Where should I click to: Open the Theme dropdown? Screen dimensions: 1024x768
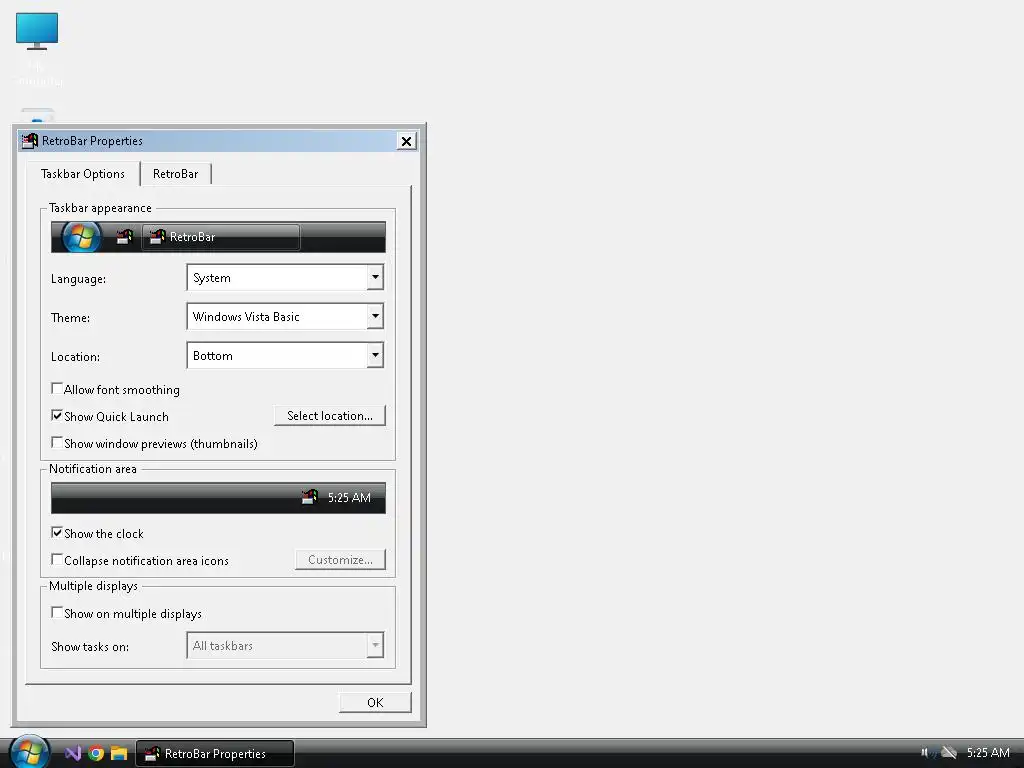point(285,317)
